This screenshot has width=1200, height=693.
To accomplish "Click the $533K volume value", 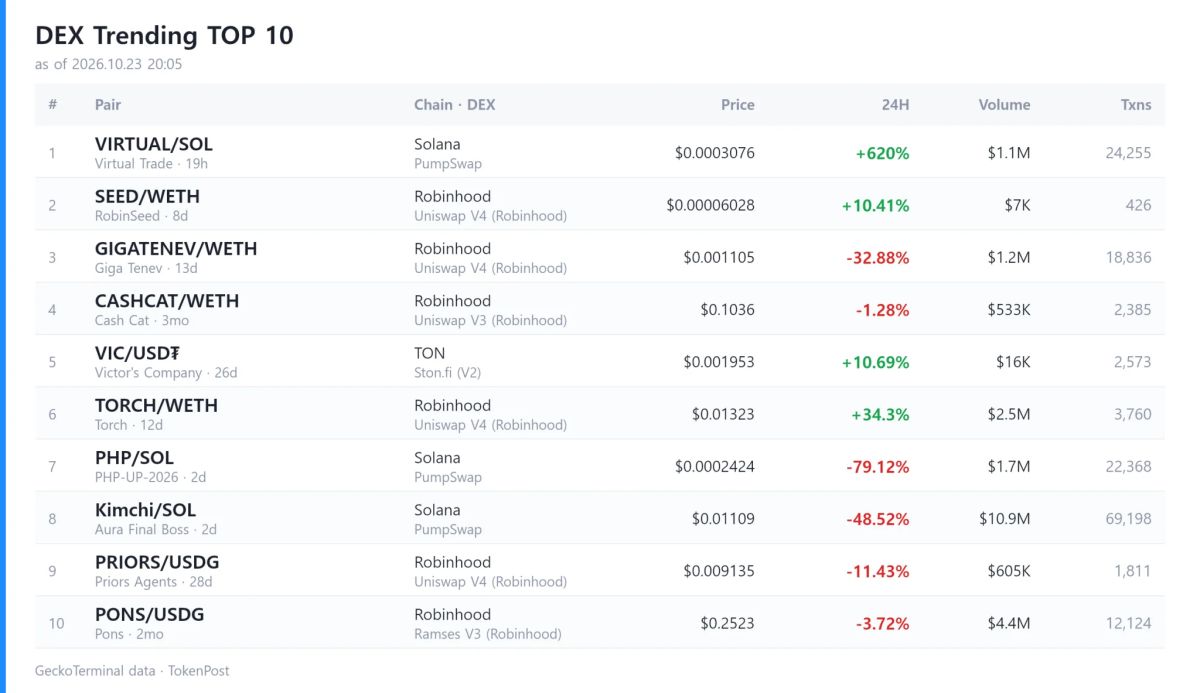I will [1008, 310].
